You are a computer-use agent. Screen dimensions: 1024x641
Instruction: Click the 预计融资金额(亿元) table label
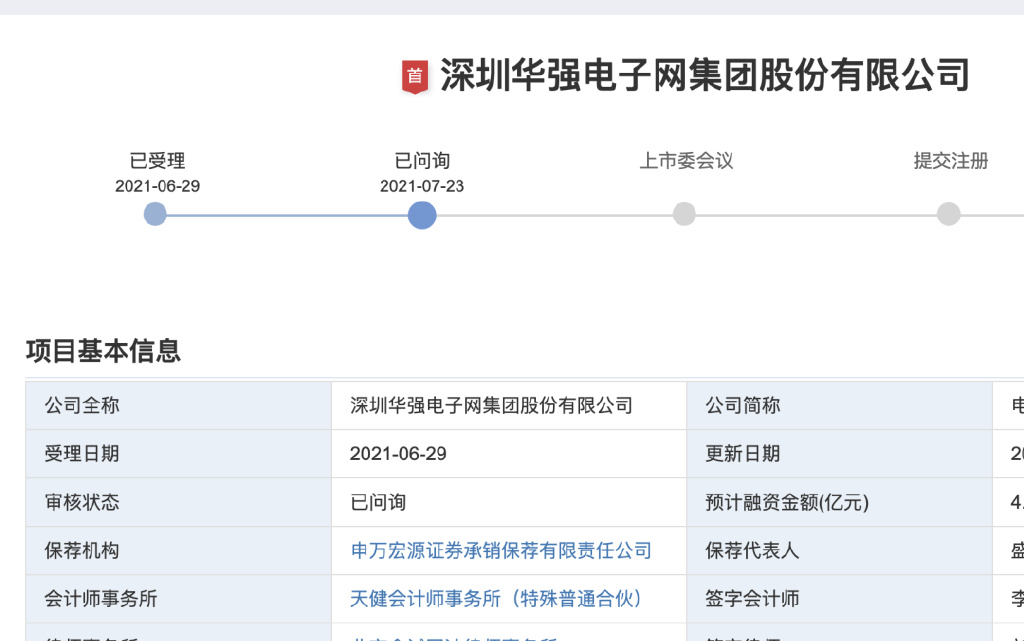click(787, 502)
